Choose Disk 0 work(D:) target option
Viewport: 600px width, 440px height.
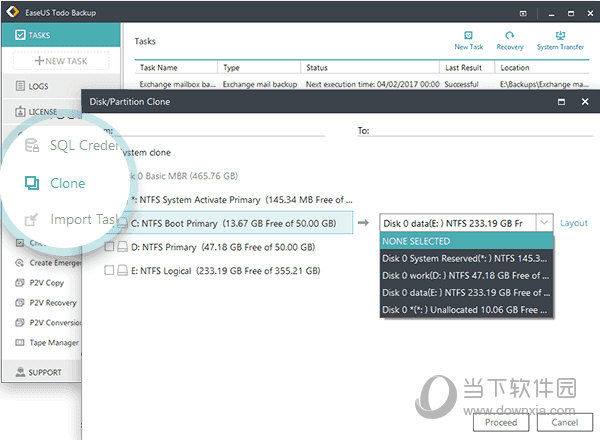point(466,275)
